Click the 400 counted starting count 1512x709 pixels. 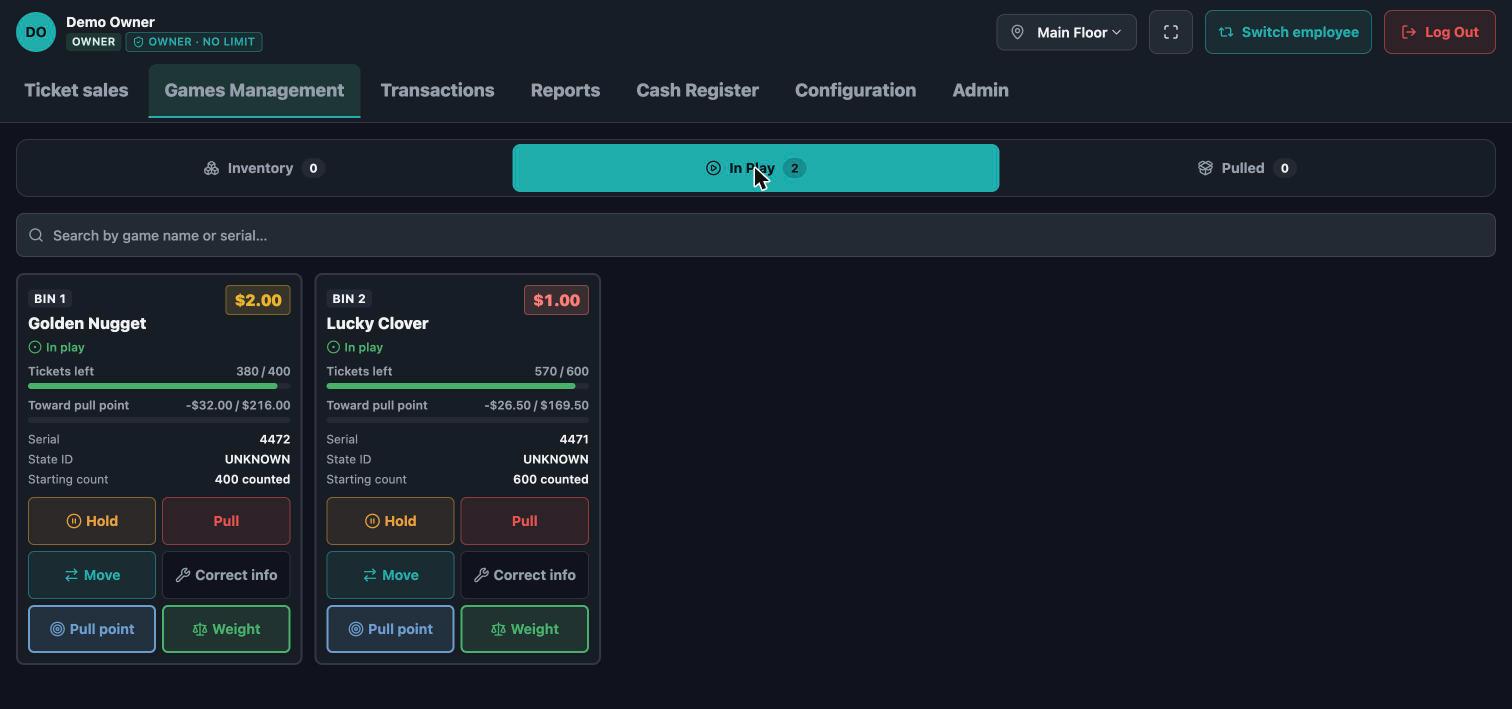(252, 479)
